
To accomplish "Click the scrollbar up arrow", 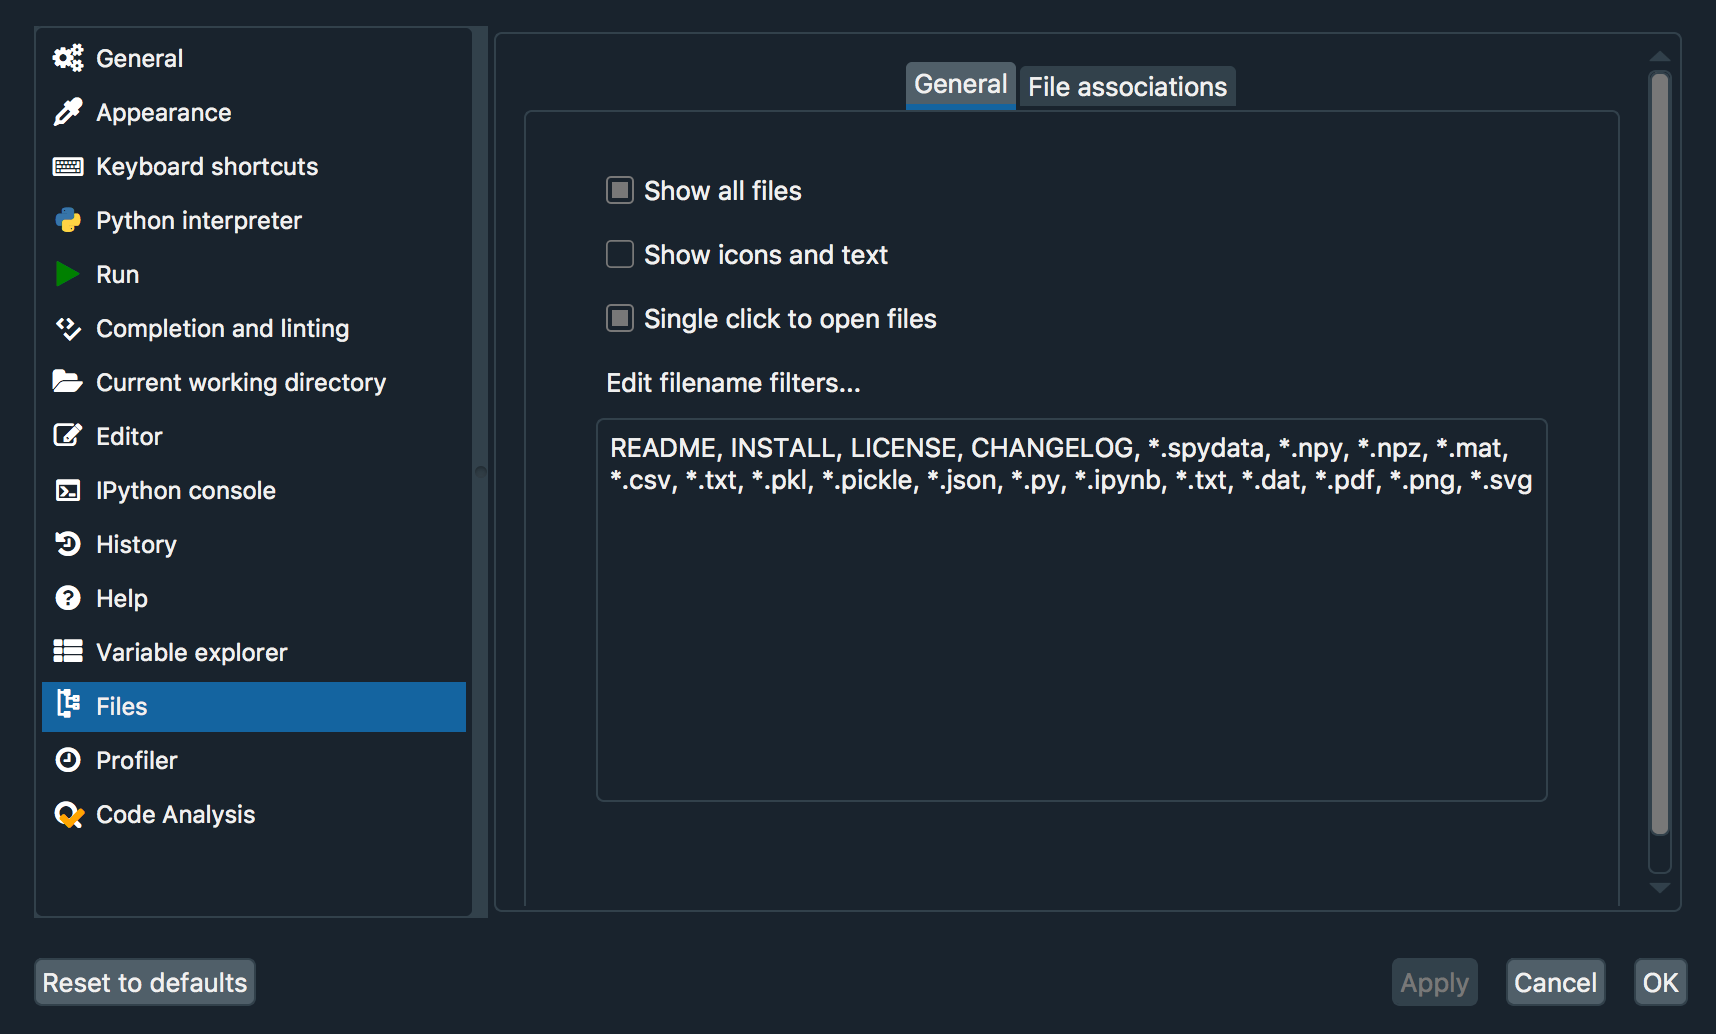I will [1660, 56].
